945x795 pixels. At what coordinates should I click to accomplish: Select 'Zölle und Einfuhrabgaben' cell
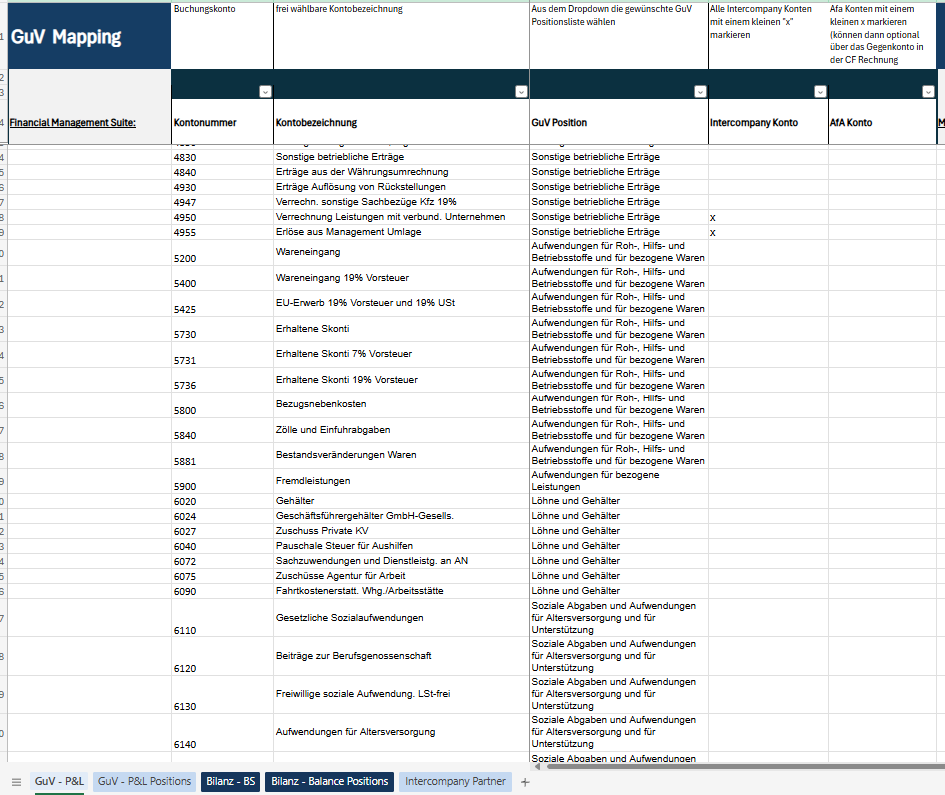[401, 430]
